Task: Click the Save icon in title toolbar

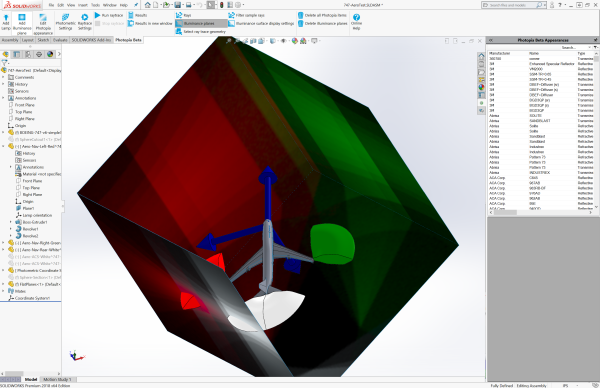Action: pos(178,5)
